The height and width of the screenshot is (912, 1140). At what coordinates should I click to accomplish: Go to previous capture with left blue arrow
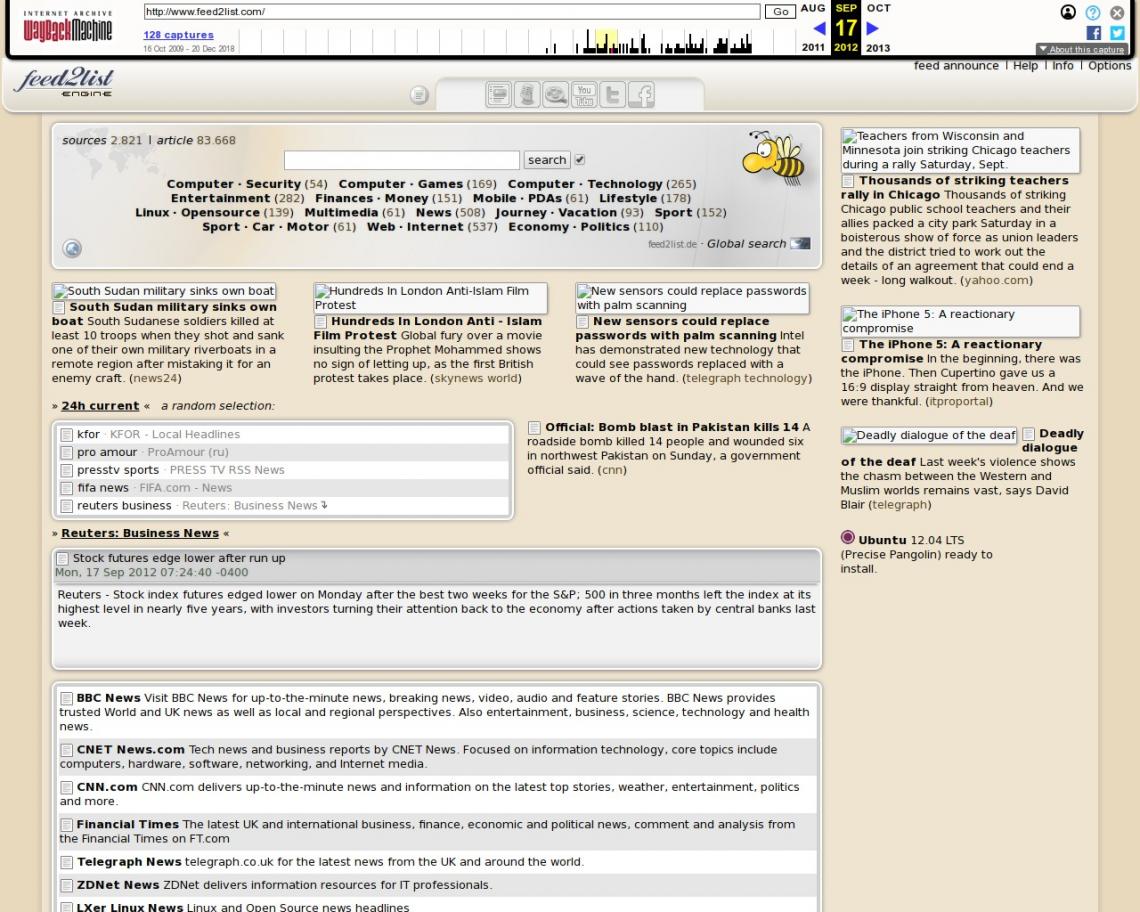pyautogui.click(x=819, y=28)
